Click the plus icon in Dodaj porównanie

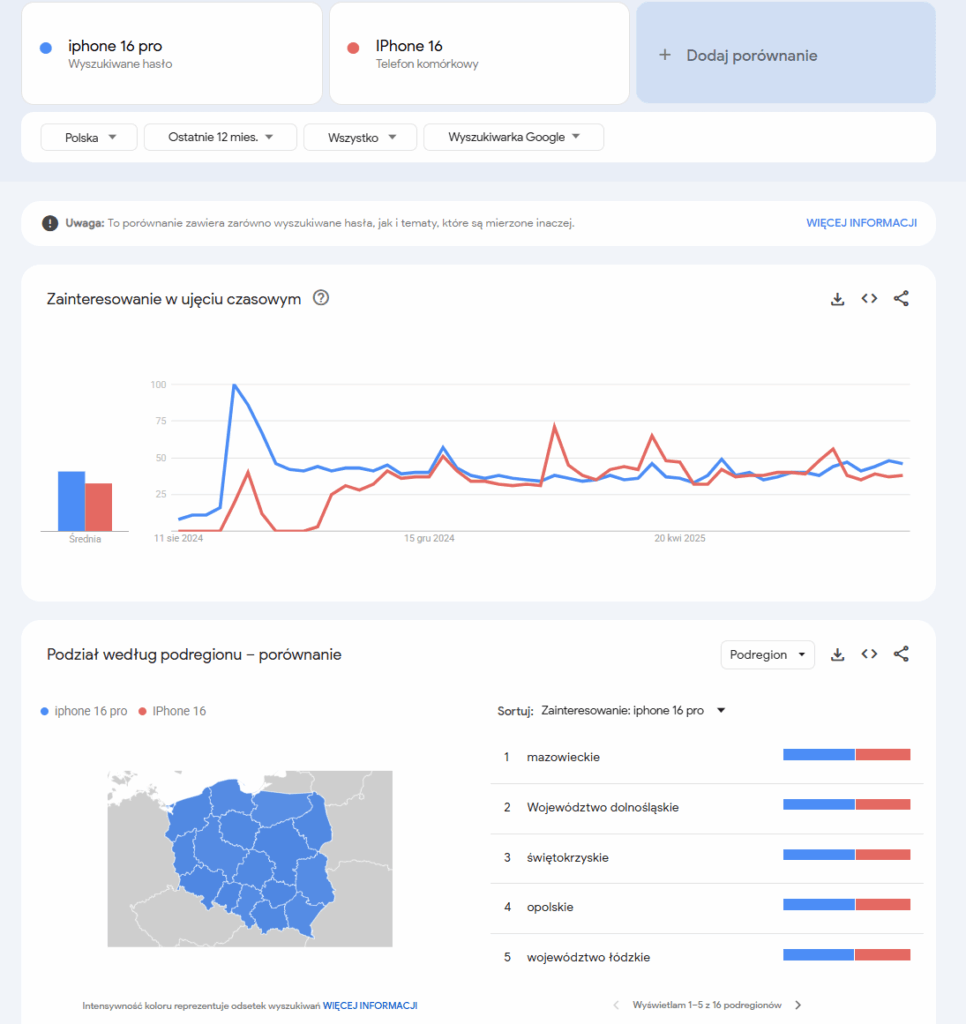tap(665, 55)
